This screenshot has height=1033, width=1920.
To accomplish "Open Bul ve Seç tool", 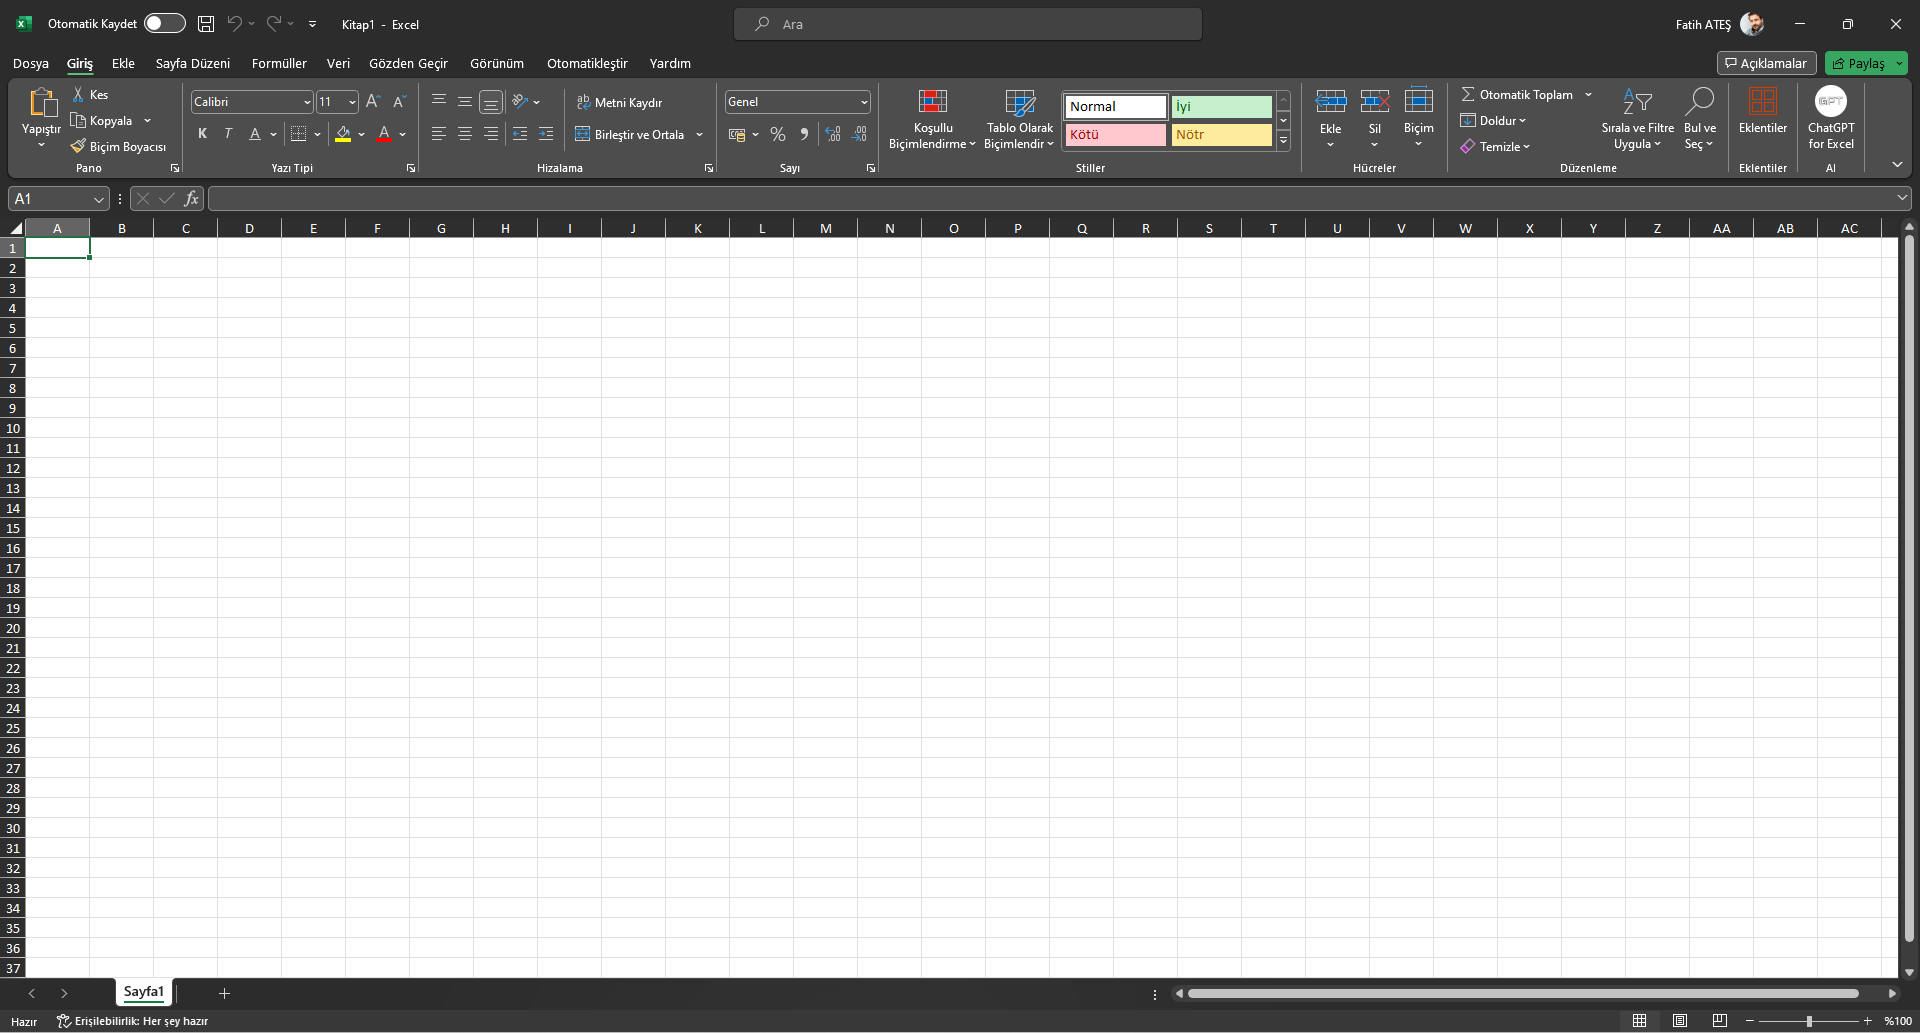I will [x=1701, y=118].
